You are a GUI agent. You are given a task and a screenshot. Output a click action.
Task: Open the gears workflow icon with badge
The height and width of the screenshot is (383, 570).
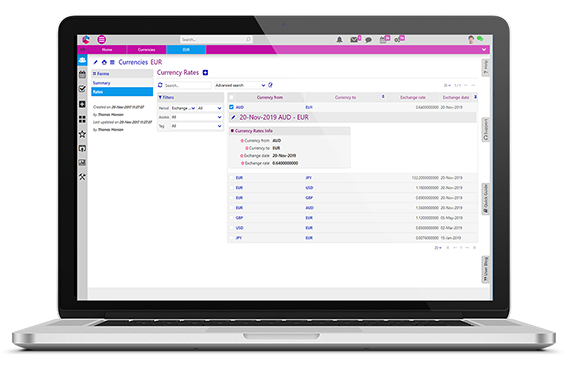coord(397,40)
